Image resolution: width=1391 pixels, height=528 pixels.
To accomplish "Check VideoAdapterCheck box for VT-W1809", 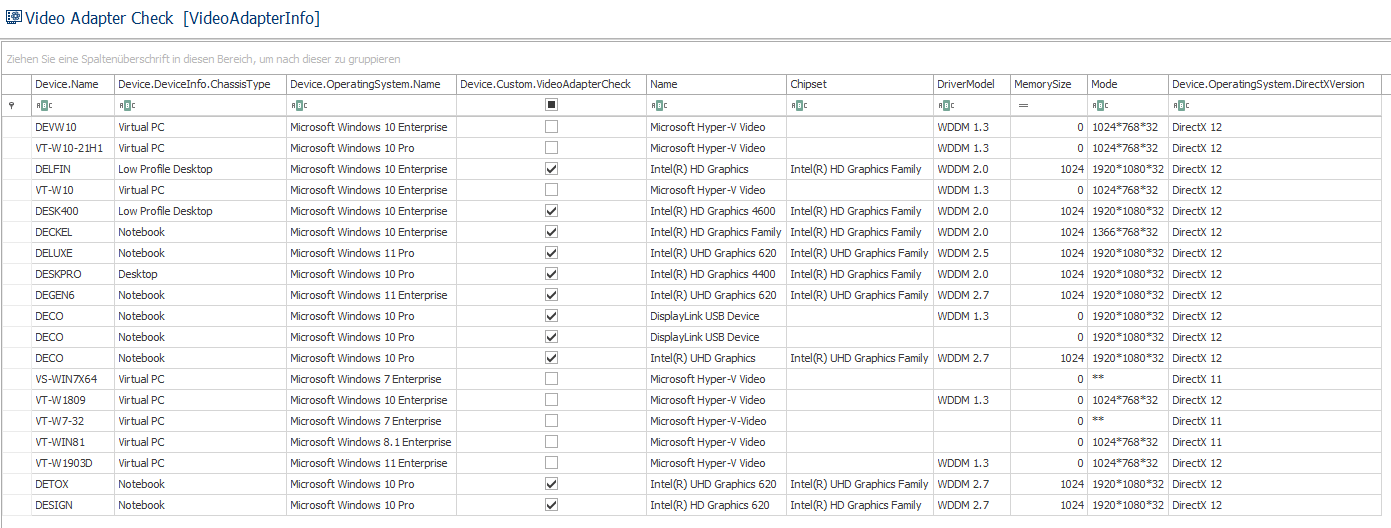I will pyautogui.click(x=551, y=400).
